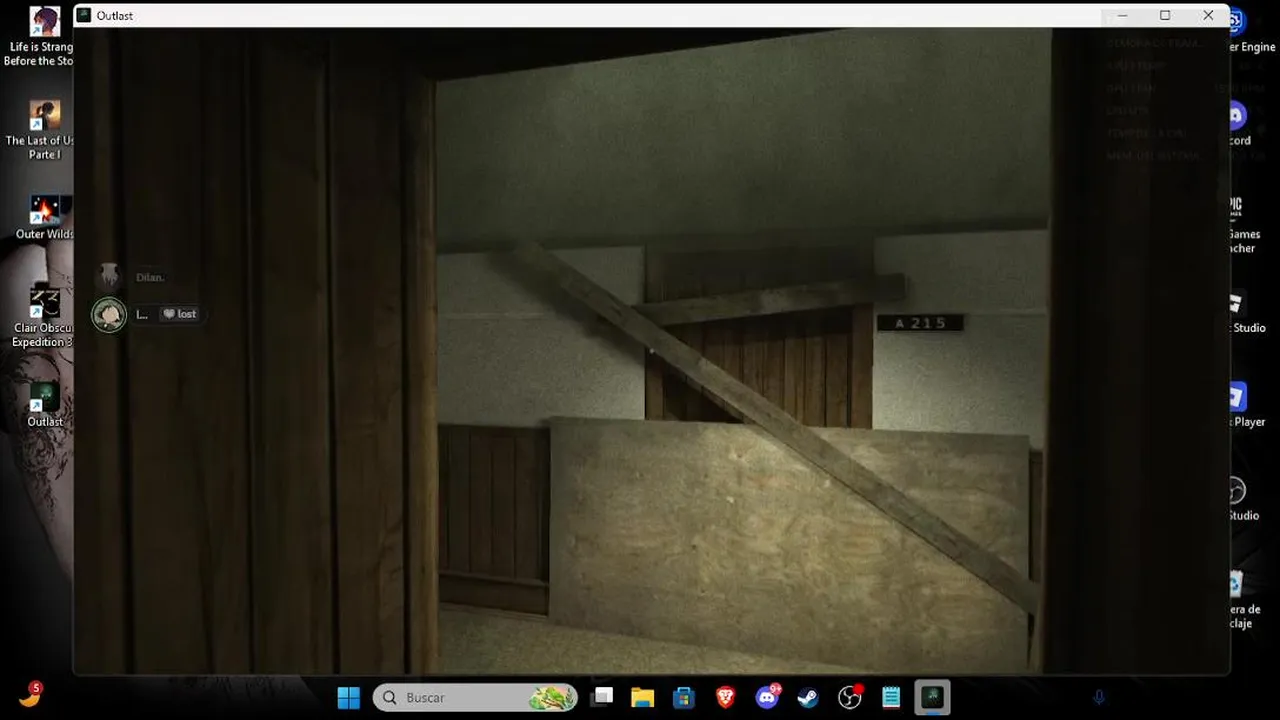
Task: Click the Dilan. name in overlay
Action: click(x=150, y=277)
